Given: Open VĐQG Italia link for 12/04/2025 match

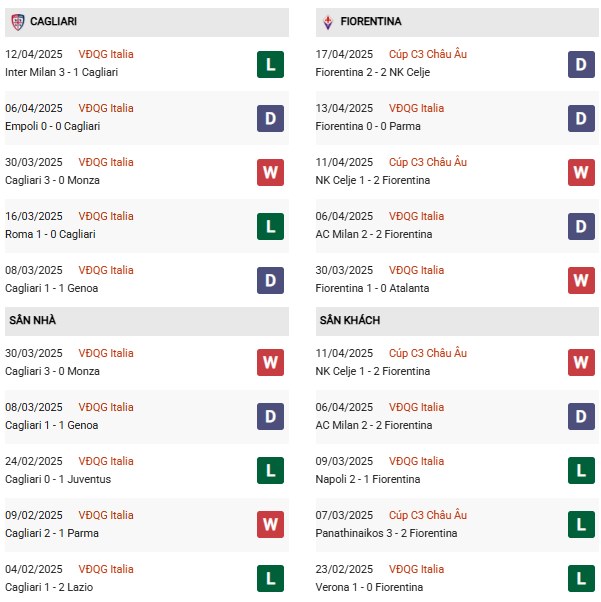Looking at the screenshot, I should (107, 54).
